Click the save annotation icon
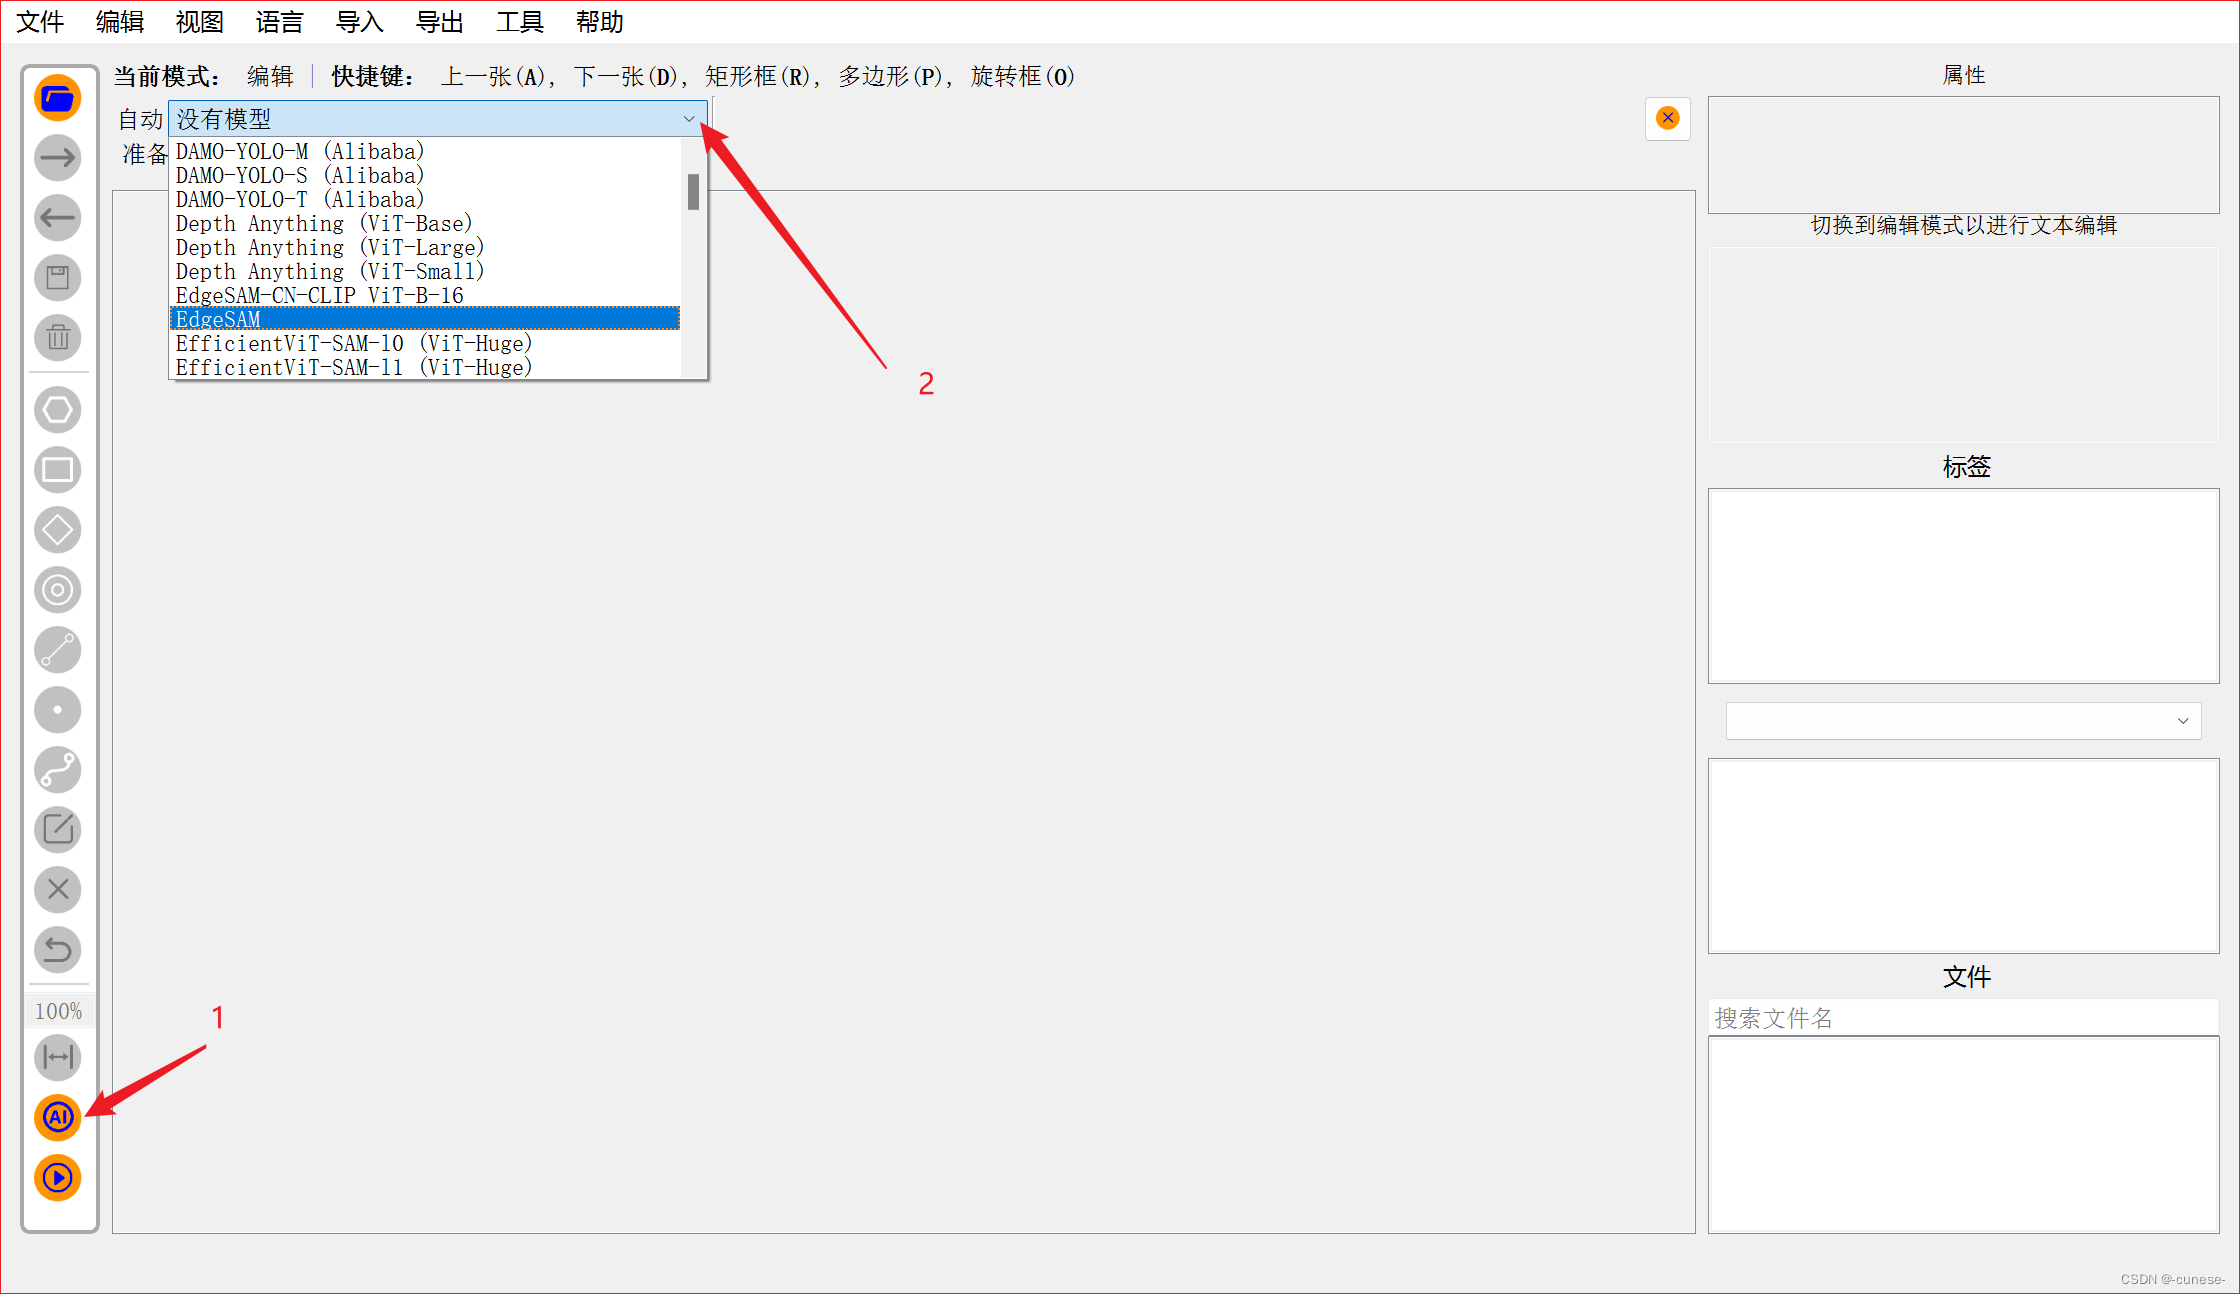2240x1294 pixels. click(57, 278)
